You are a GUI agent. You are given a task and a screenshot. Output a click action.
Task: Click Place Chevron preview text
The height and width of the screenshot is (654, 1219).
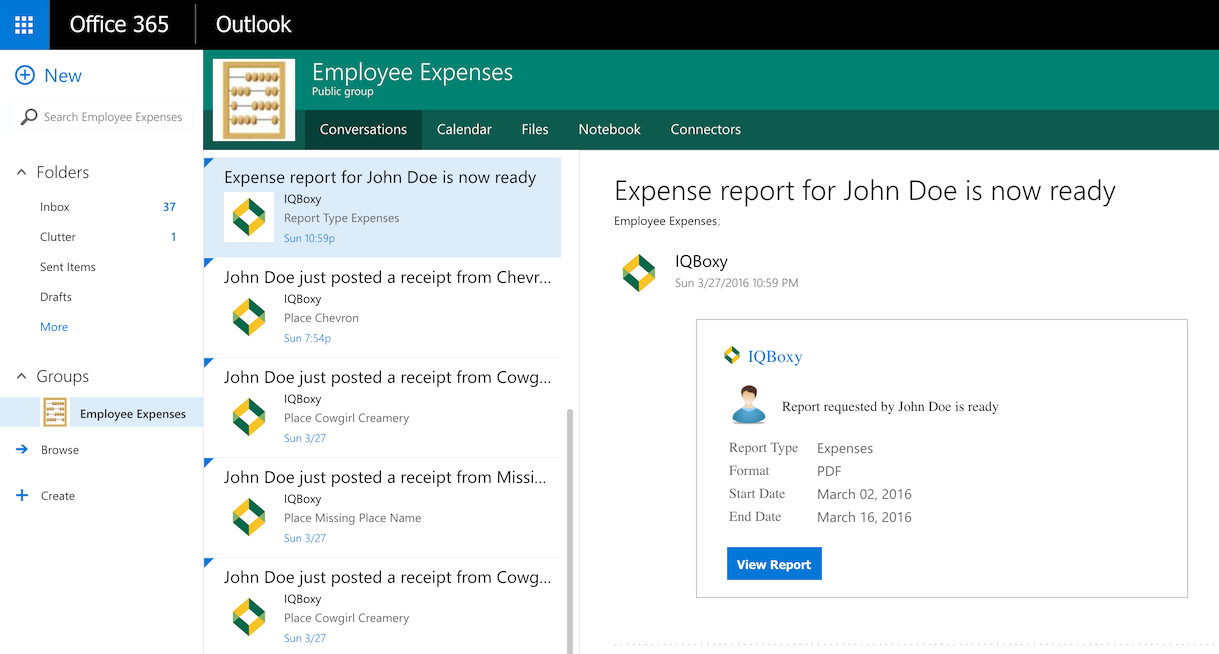(x=321, y=318)
